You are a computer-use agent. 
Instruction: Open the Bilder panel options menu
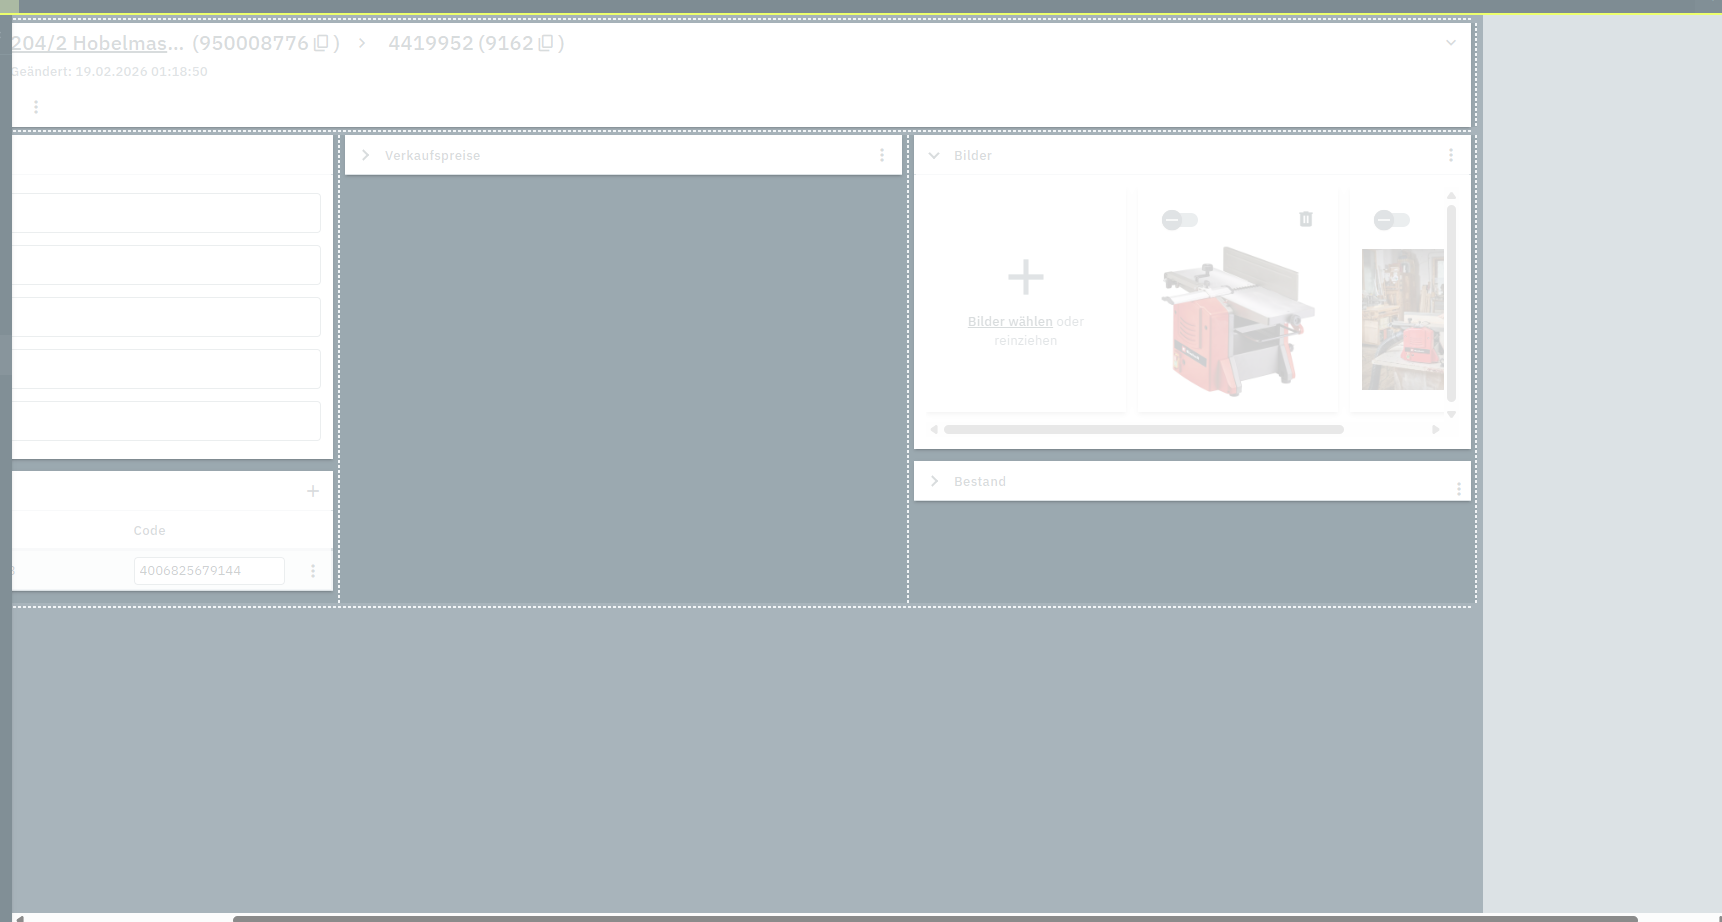point(1451,155)
